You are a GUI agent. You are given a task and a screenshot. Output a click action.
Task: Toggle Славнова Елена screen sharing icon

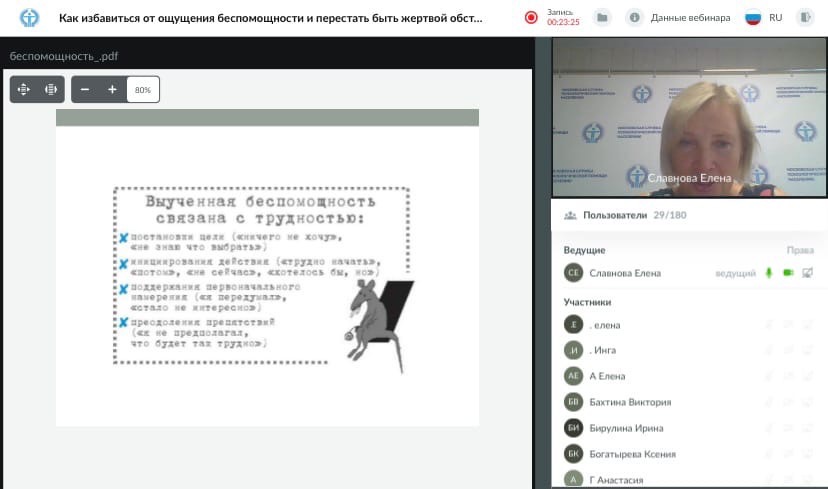(807, 272)
